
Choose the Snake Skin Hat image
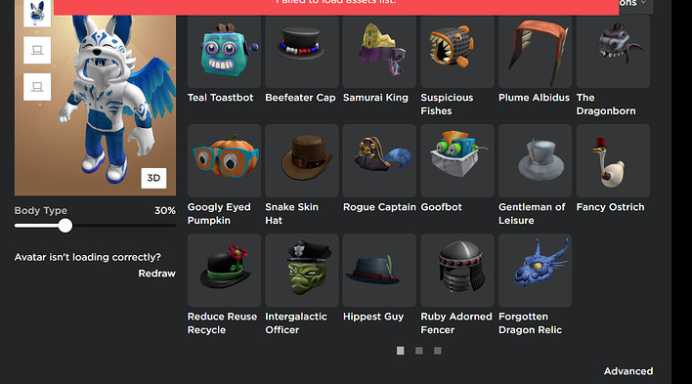tap(302, 161)
